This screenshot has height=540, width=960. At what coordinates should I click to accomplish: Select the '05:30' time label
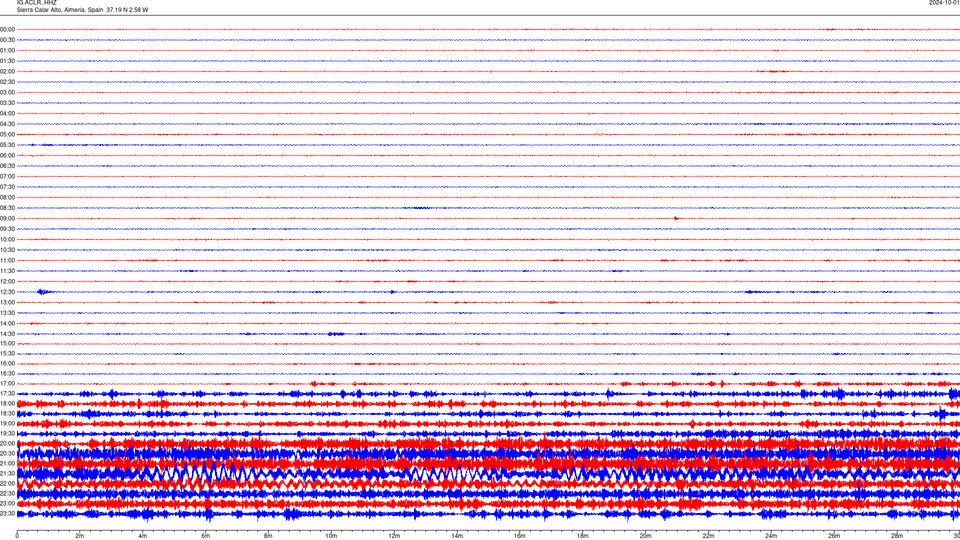(7, 144)
